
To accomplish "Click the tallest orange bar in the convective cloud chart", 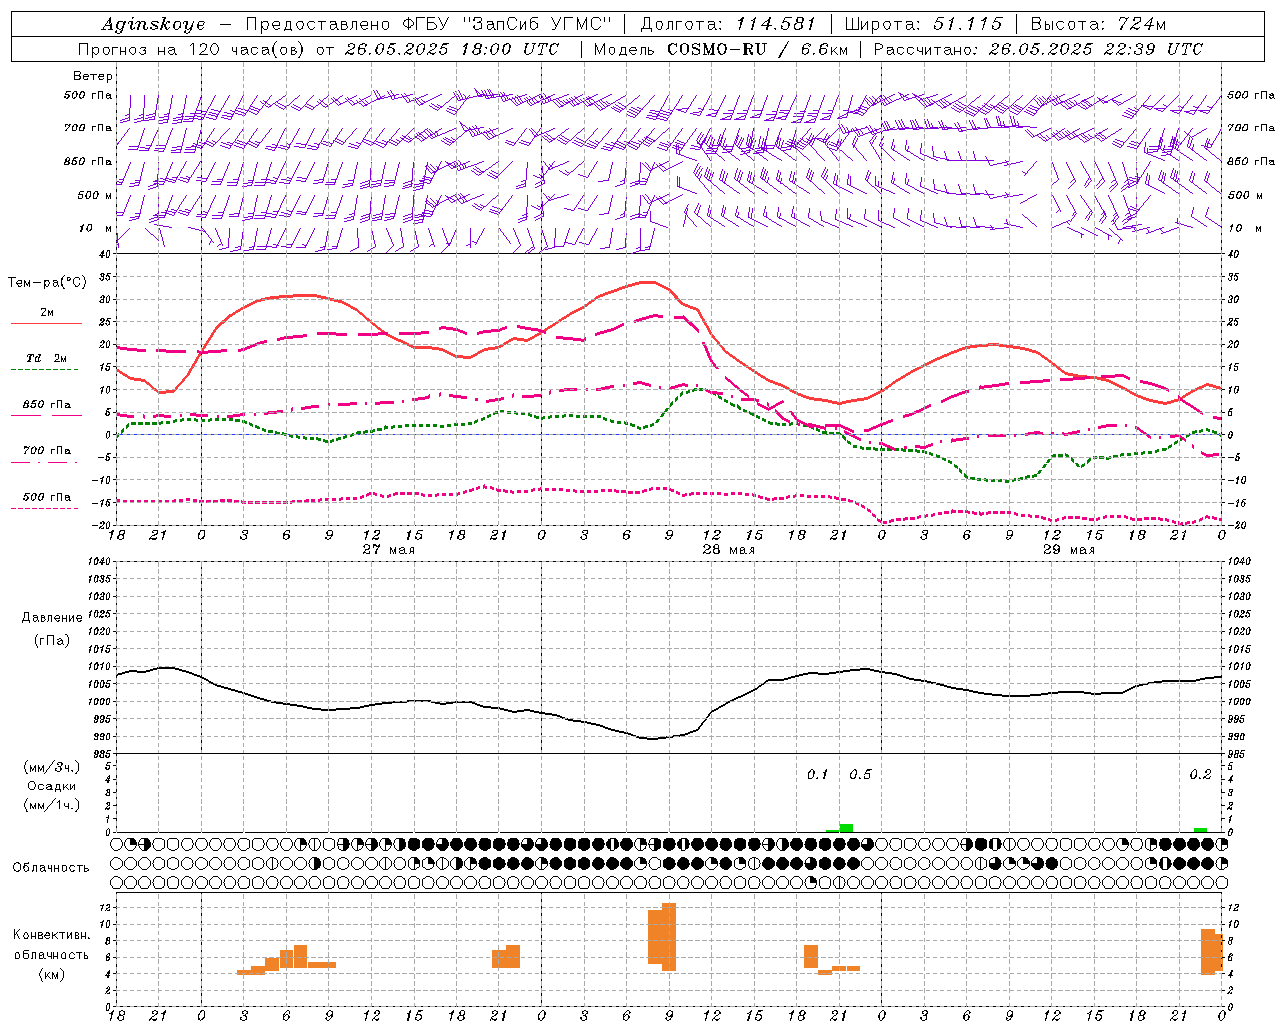I will pyautogui.click(x=669, y=937).
